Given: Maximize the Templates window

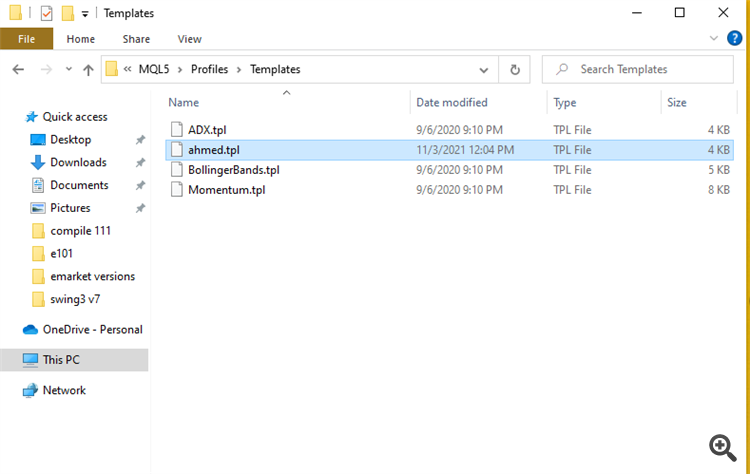Looking at the screenshot, I should point(679,13).
